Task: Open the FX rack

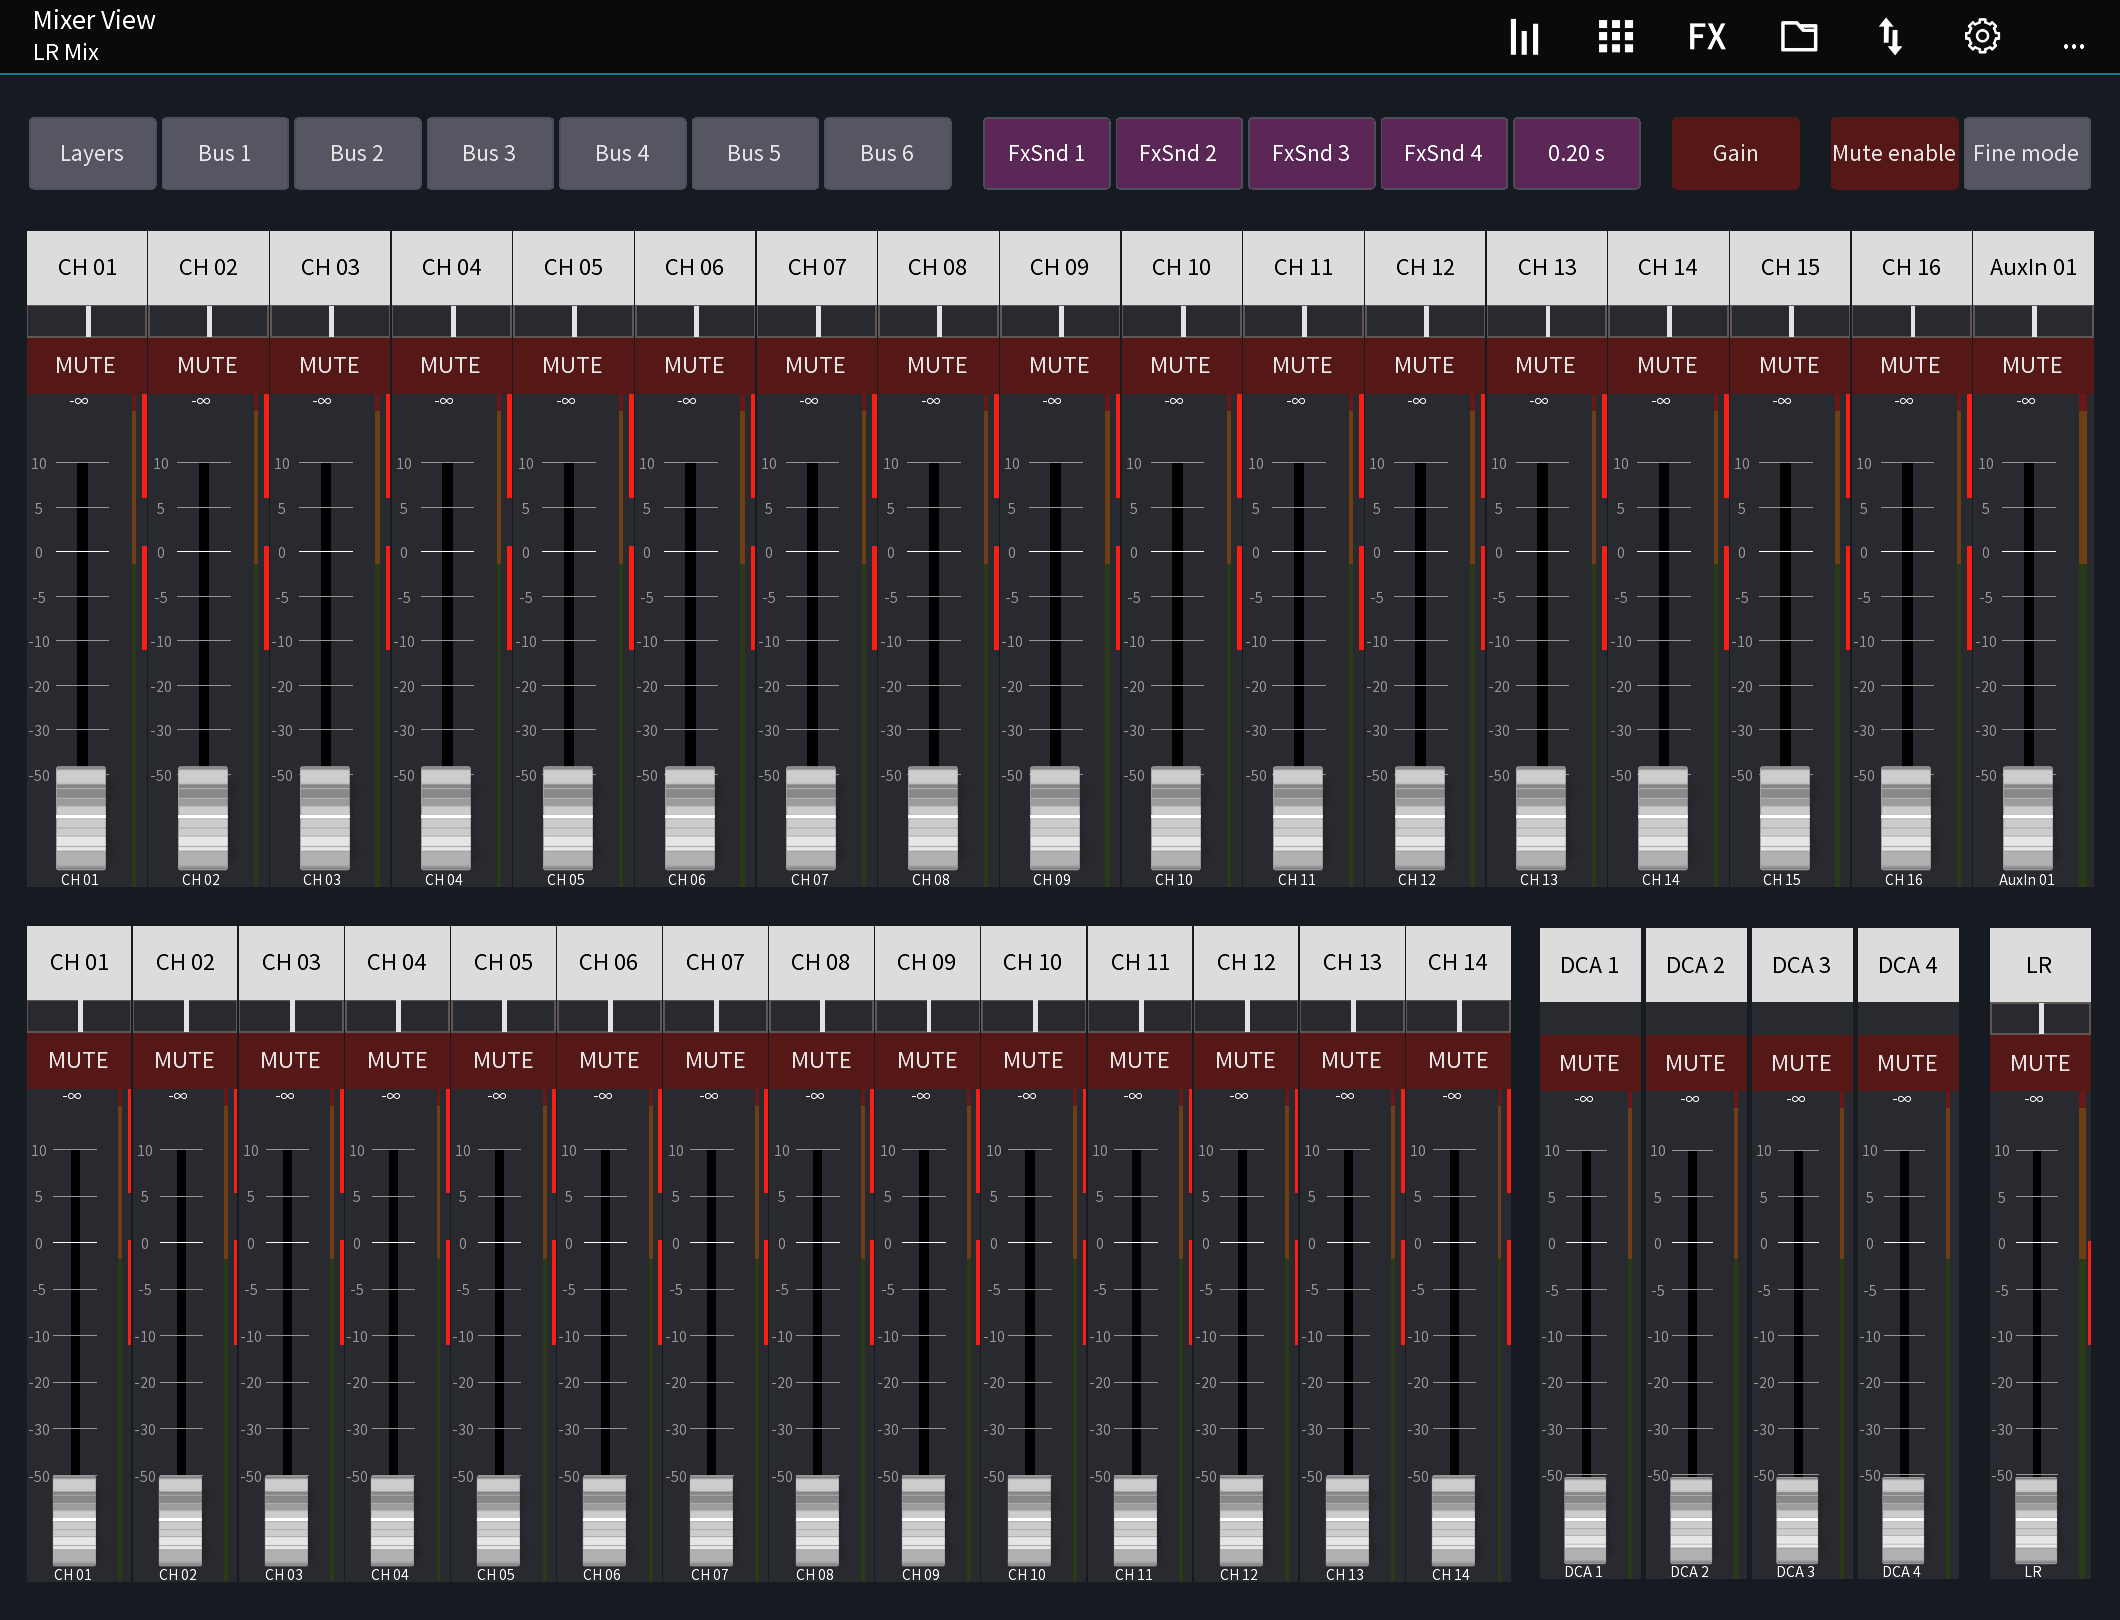Action: pos(1707,36)
